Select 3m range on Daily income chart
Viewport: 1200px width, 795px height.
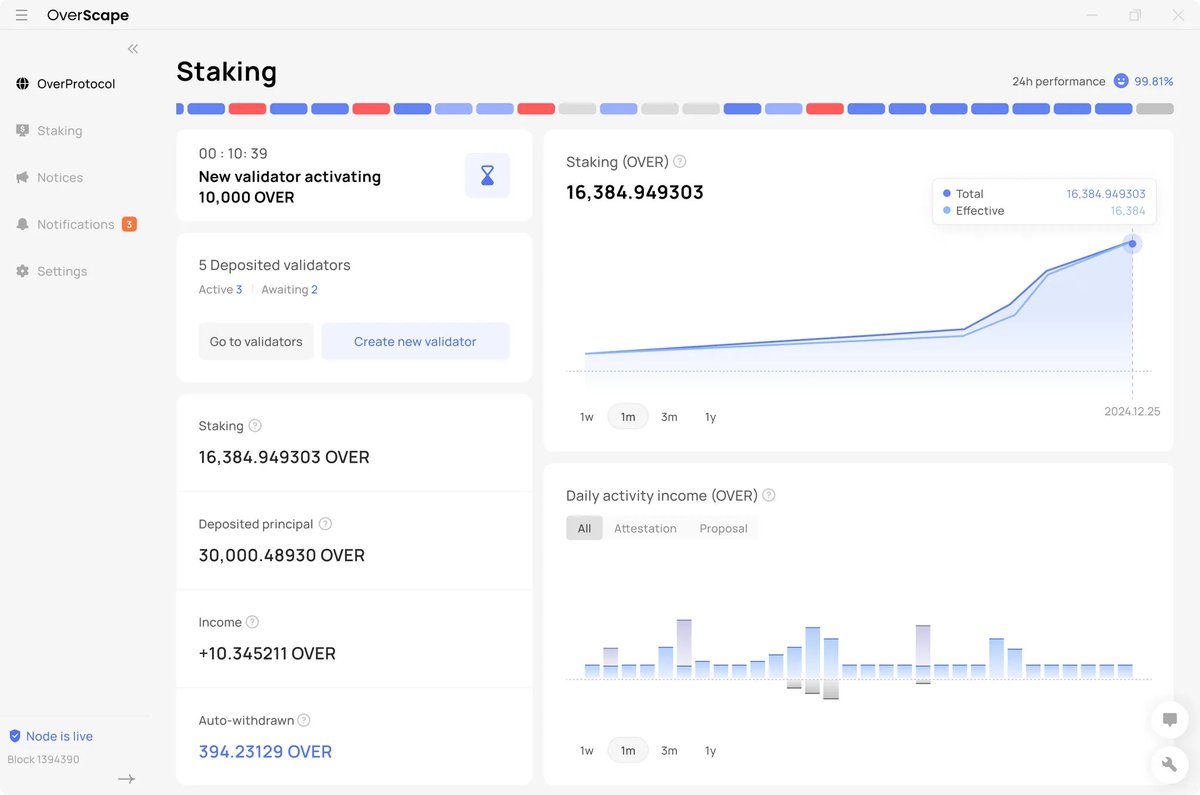(669, 751)
